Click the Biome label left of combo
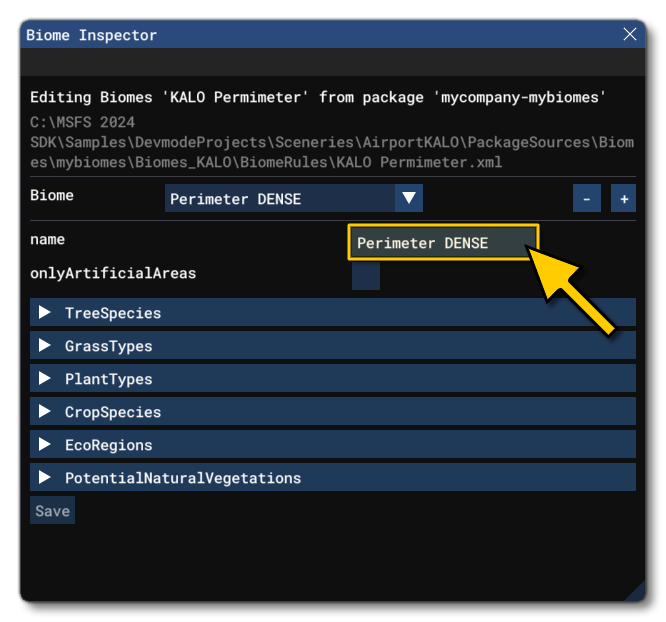Screen dimensions: 666x622 coord(52,196)
